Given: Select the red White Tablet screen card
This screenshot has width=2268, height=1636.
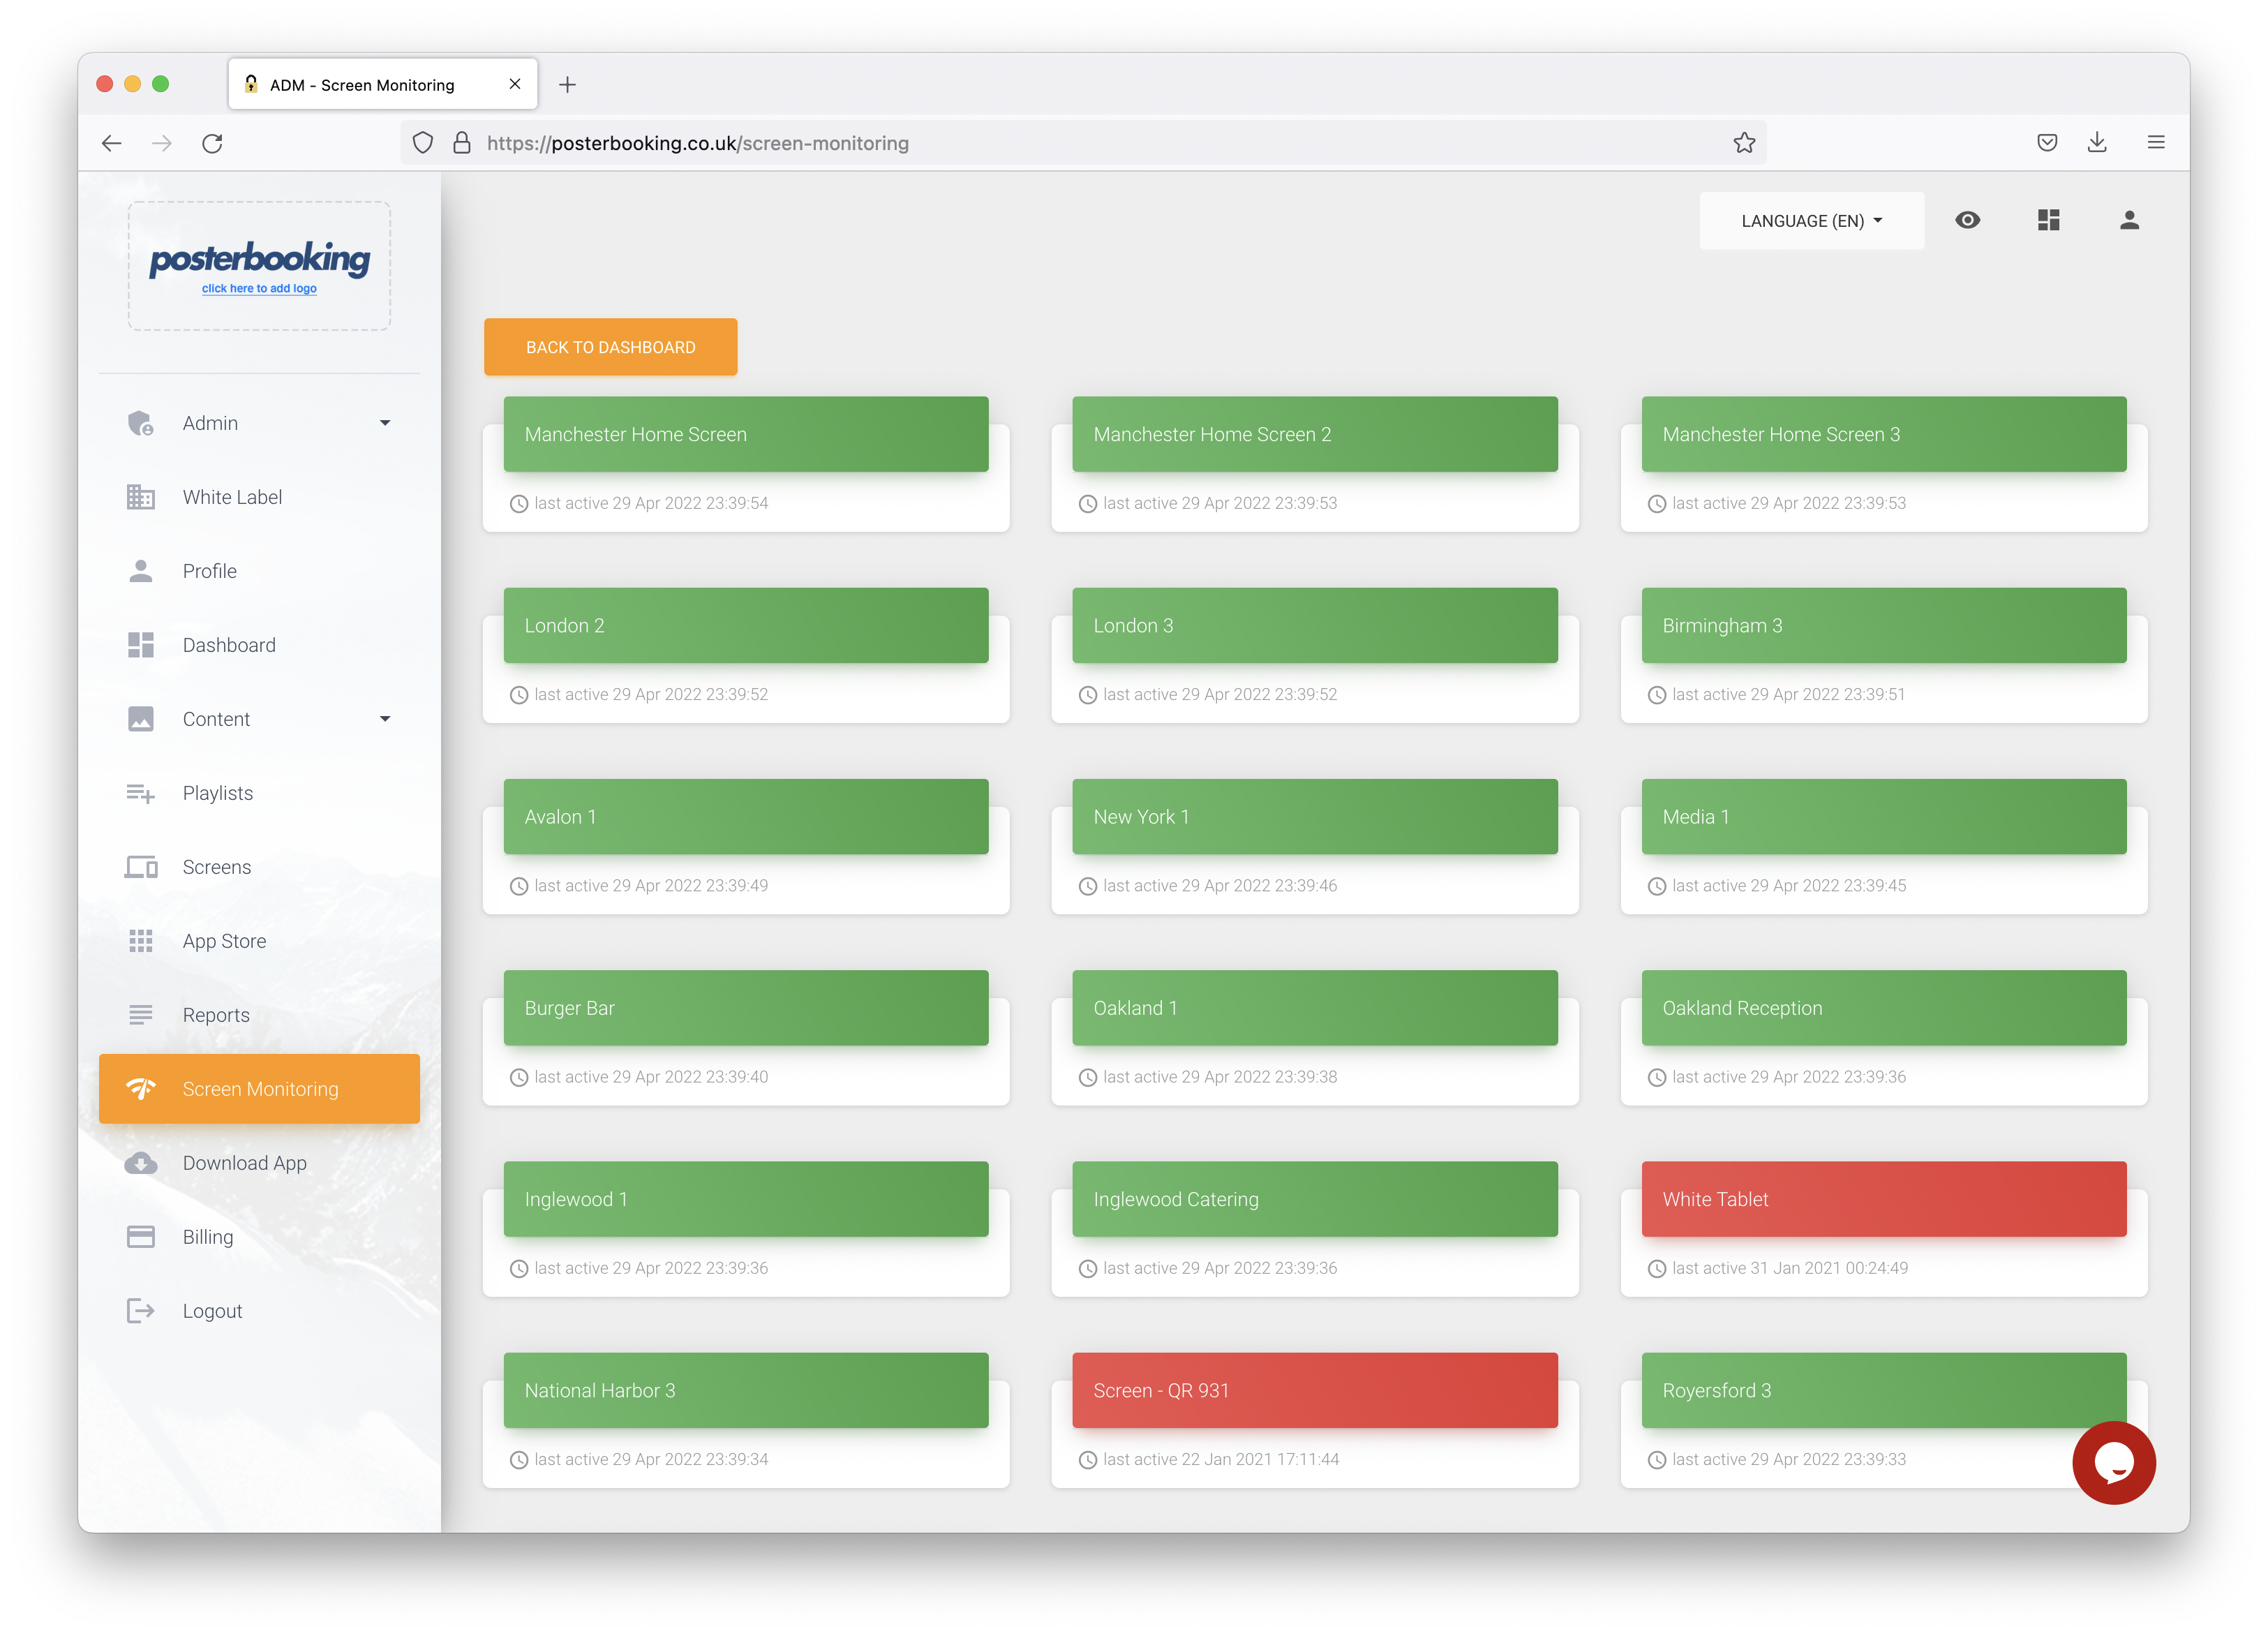Looking at the screenshot, I should (1883, 1199).
